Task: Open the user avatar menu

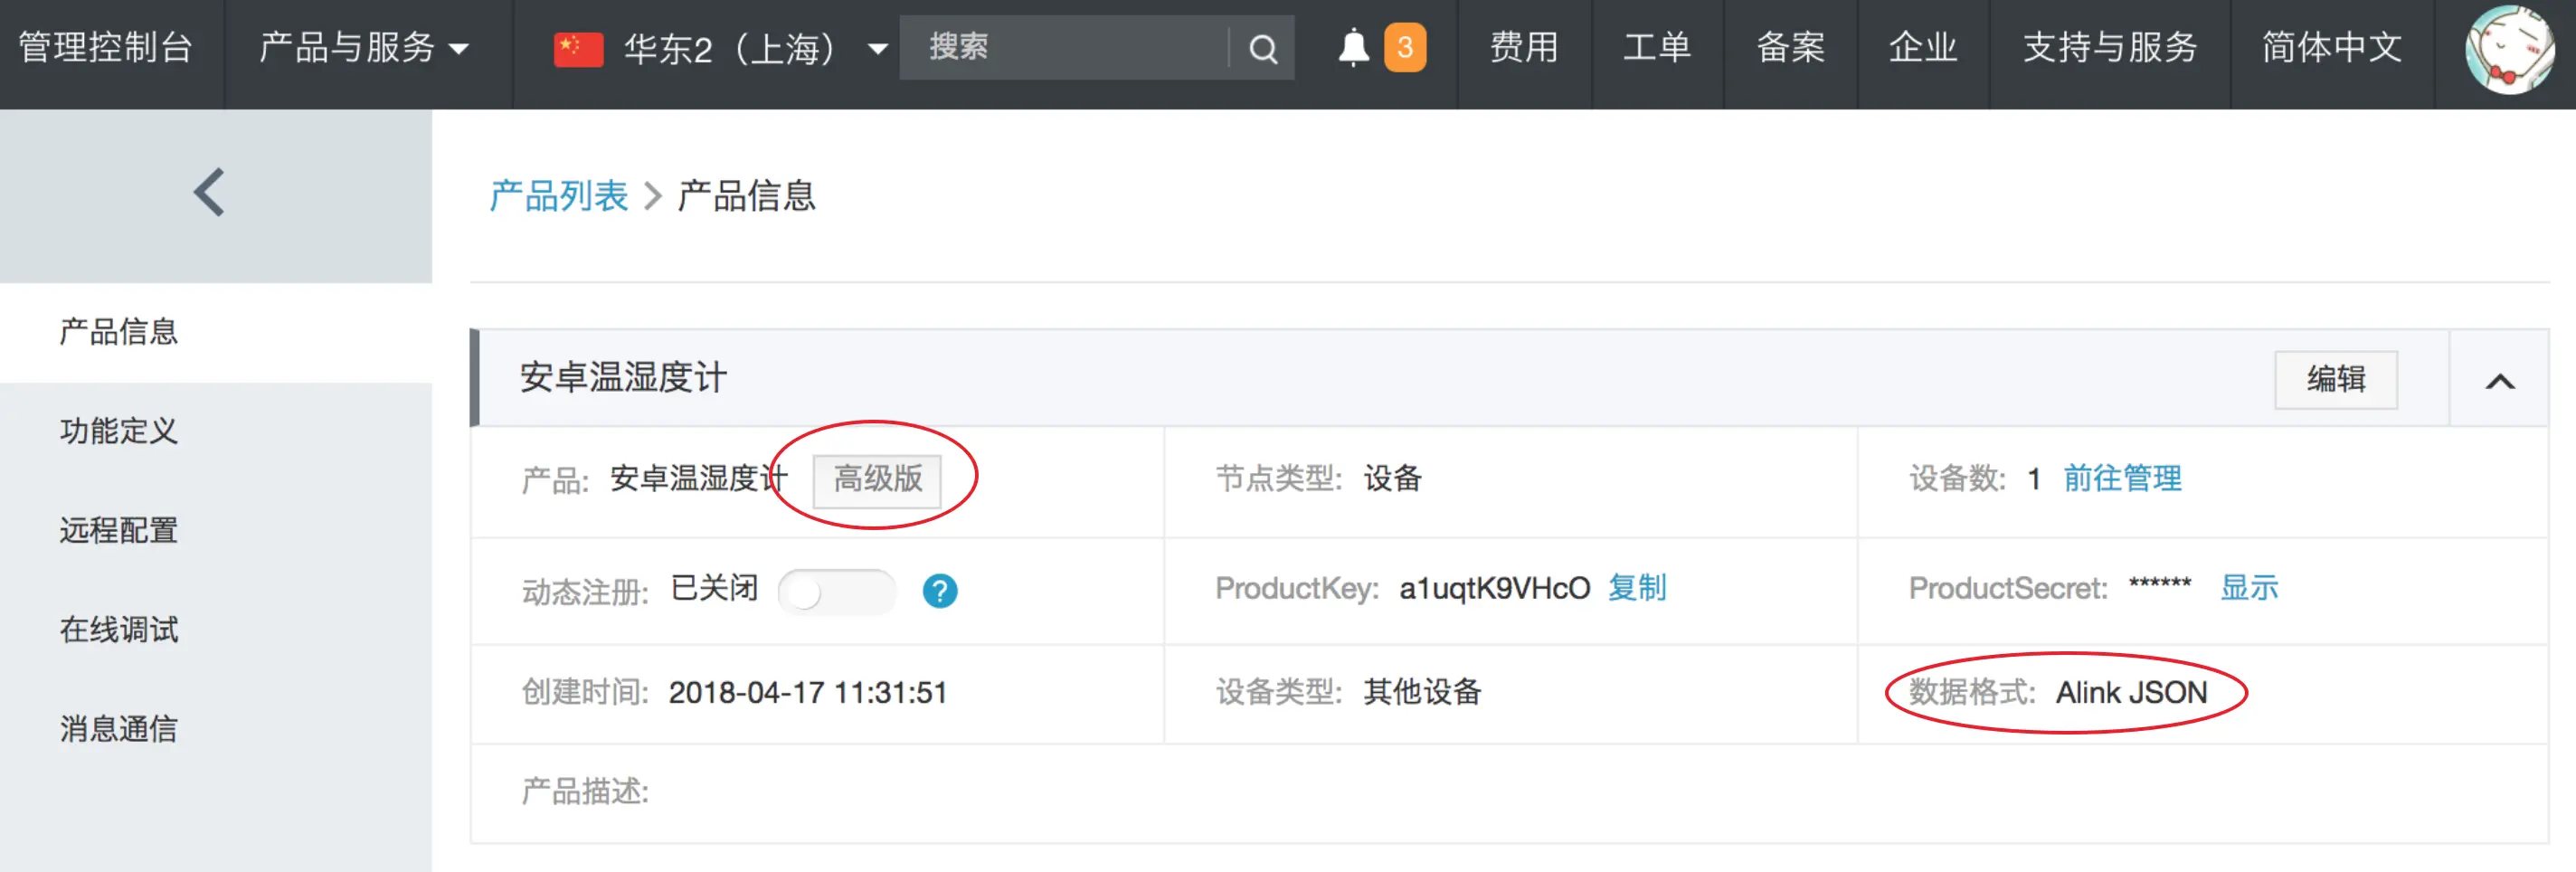Action: (2508, 48)
